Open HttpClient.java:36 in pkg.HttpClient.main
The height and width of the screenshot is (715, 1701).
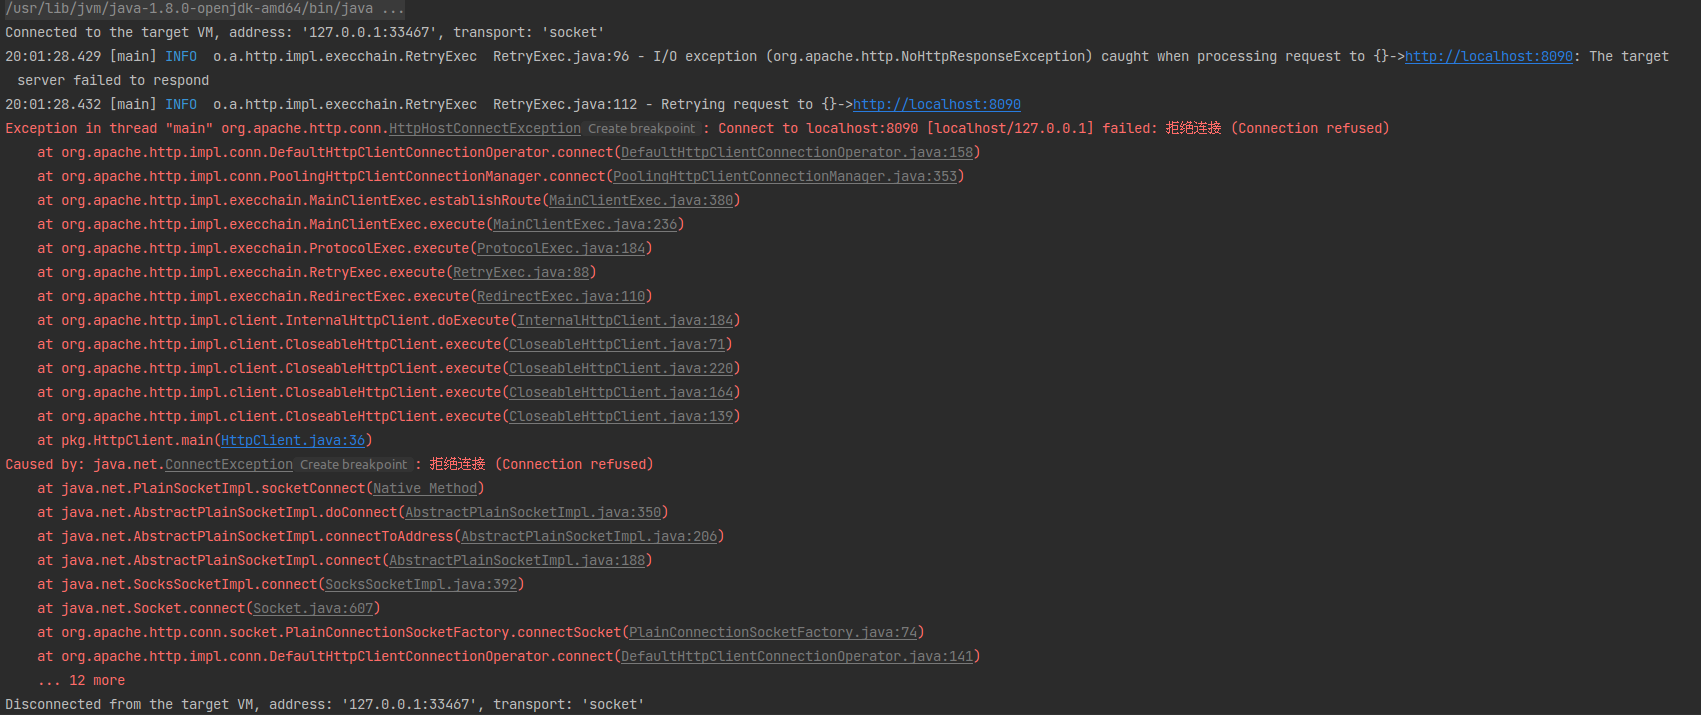pyautogui.click(x=293, y=440)
